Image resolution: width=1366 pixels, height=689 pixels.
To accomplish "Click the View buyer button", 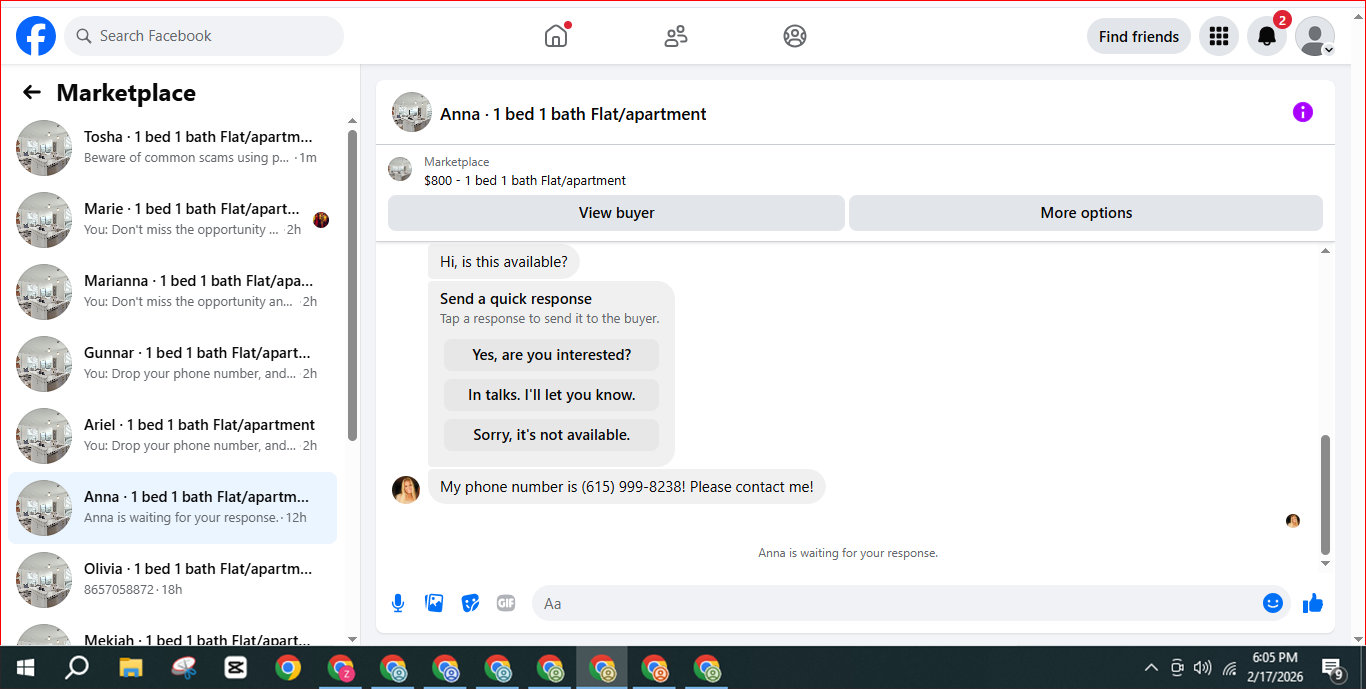I will coord(616,212).
